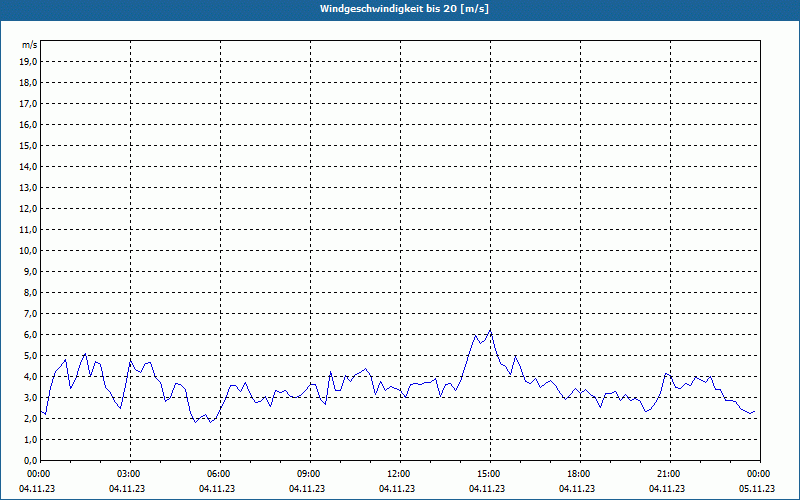Select the 2,0 y-axis label
This screenshot has width=800, height=500.
31,419
